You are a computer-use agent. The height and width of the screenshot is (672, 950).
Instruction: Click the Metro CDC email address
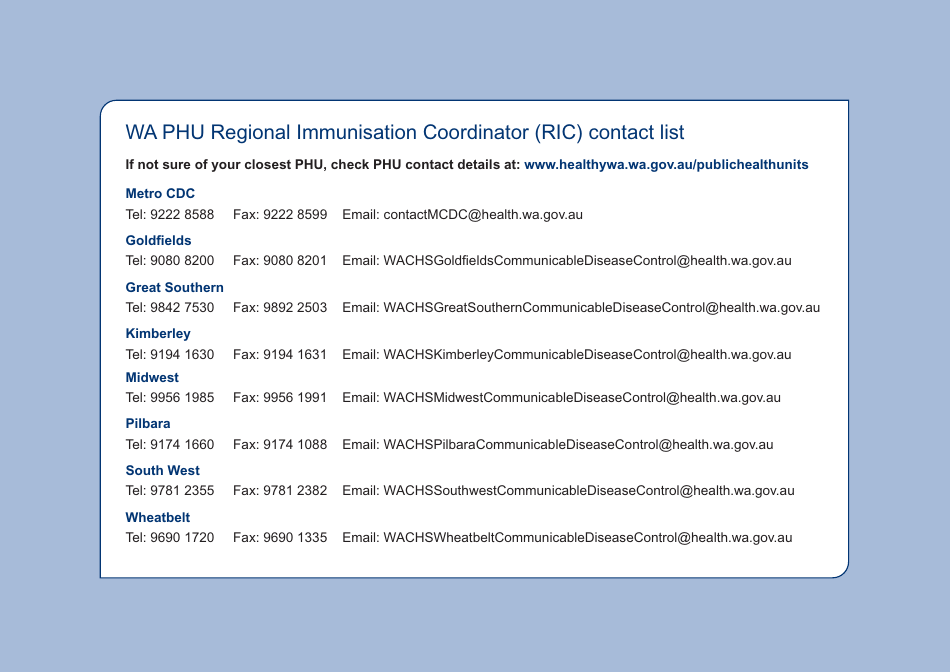483,214
